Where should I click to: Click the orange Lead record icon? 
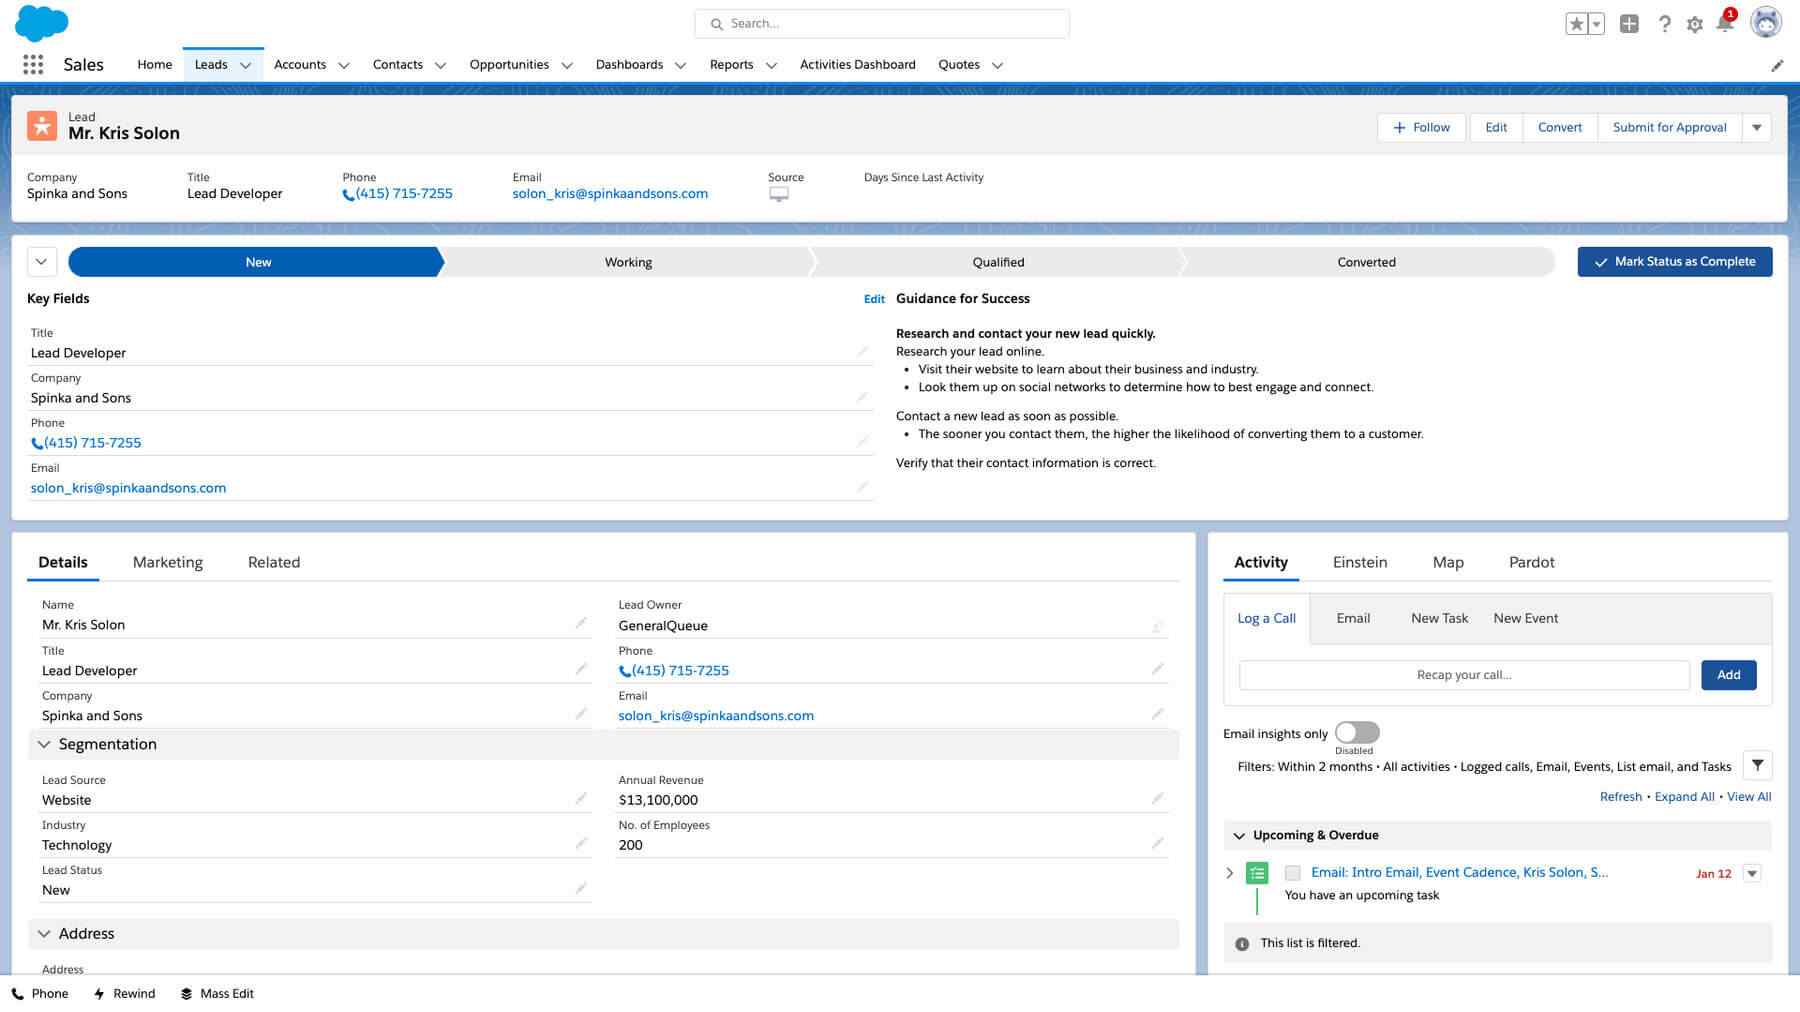[42, 126]
